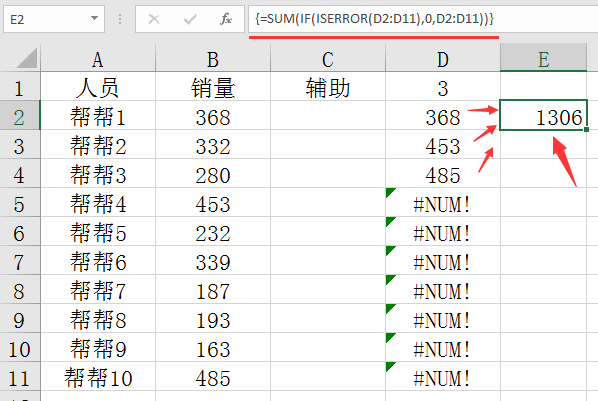Image resolution: width=598 pixels, height=401 pixels.
Task: Click cell B9 with value 193
Action: pyautogui.click(x=213, y=319)
